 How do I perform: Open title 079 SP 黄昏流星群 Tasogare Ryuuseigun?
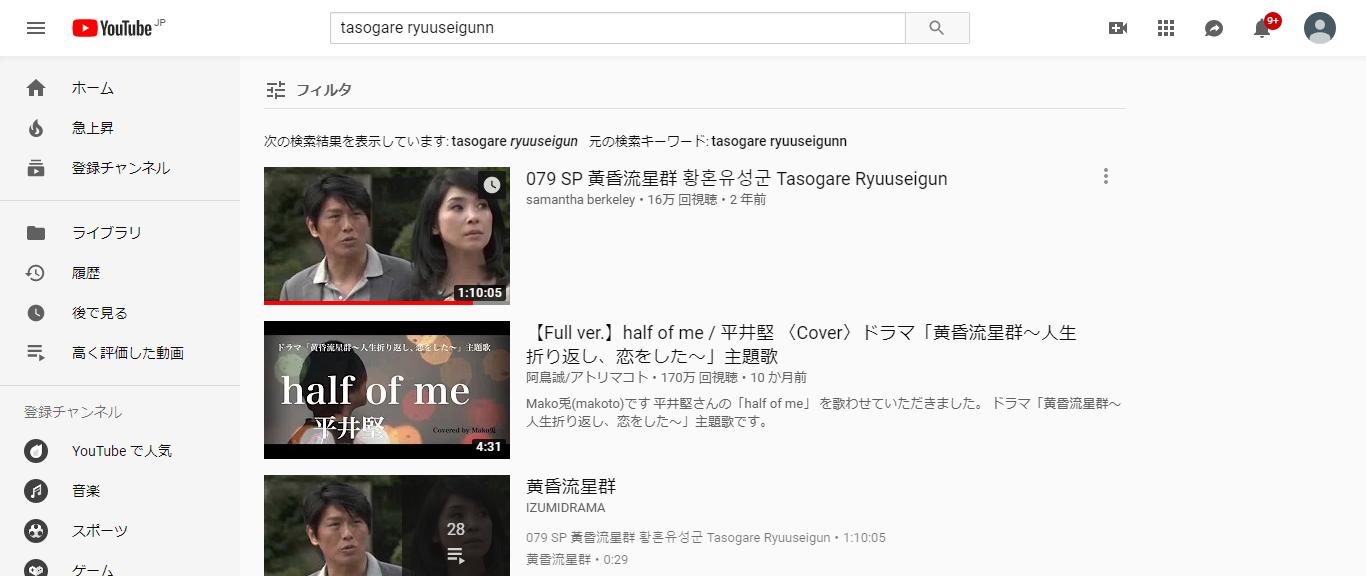(736, 179)
